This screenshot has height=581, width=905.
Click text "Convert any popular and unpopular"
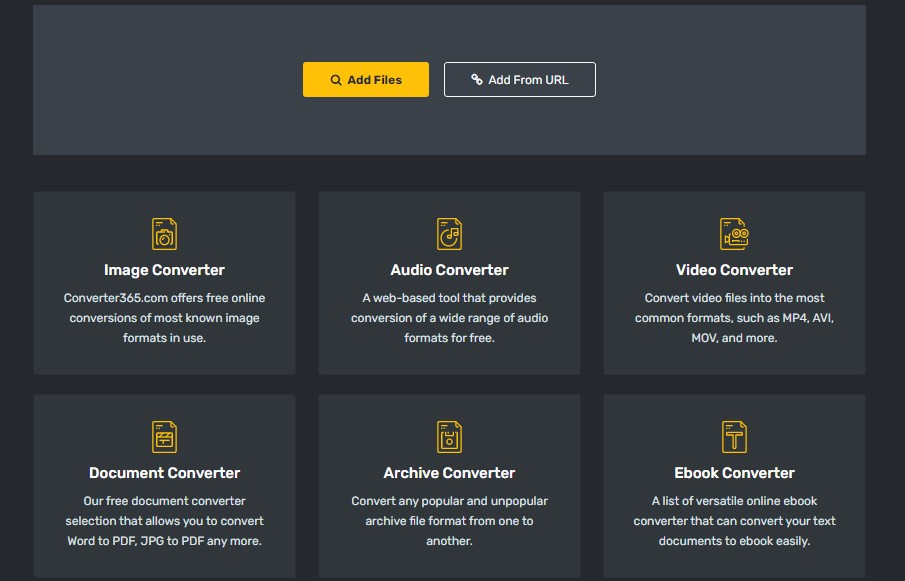(449, 501)
